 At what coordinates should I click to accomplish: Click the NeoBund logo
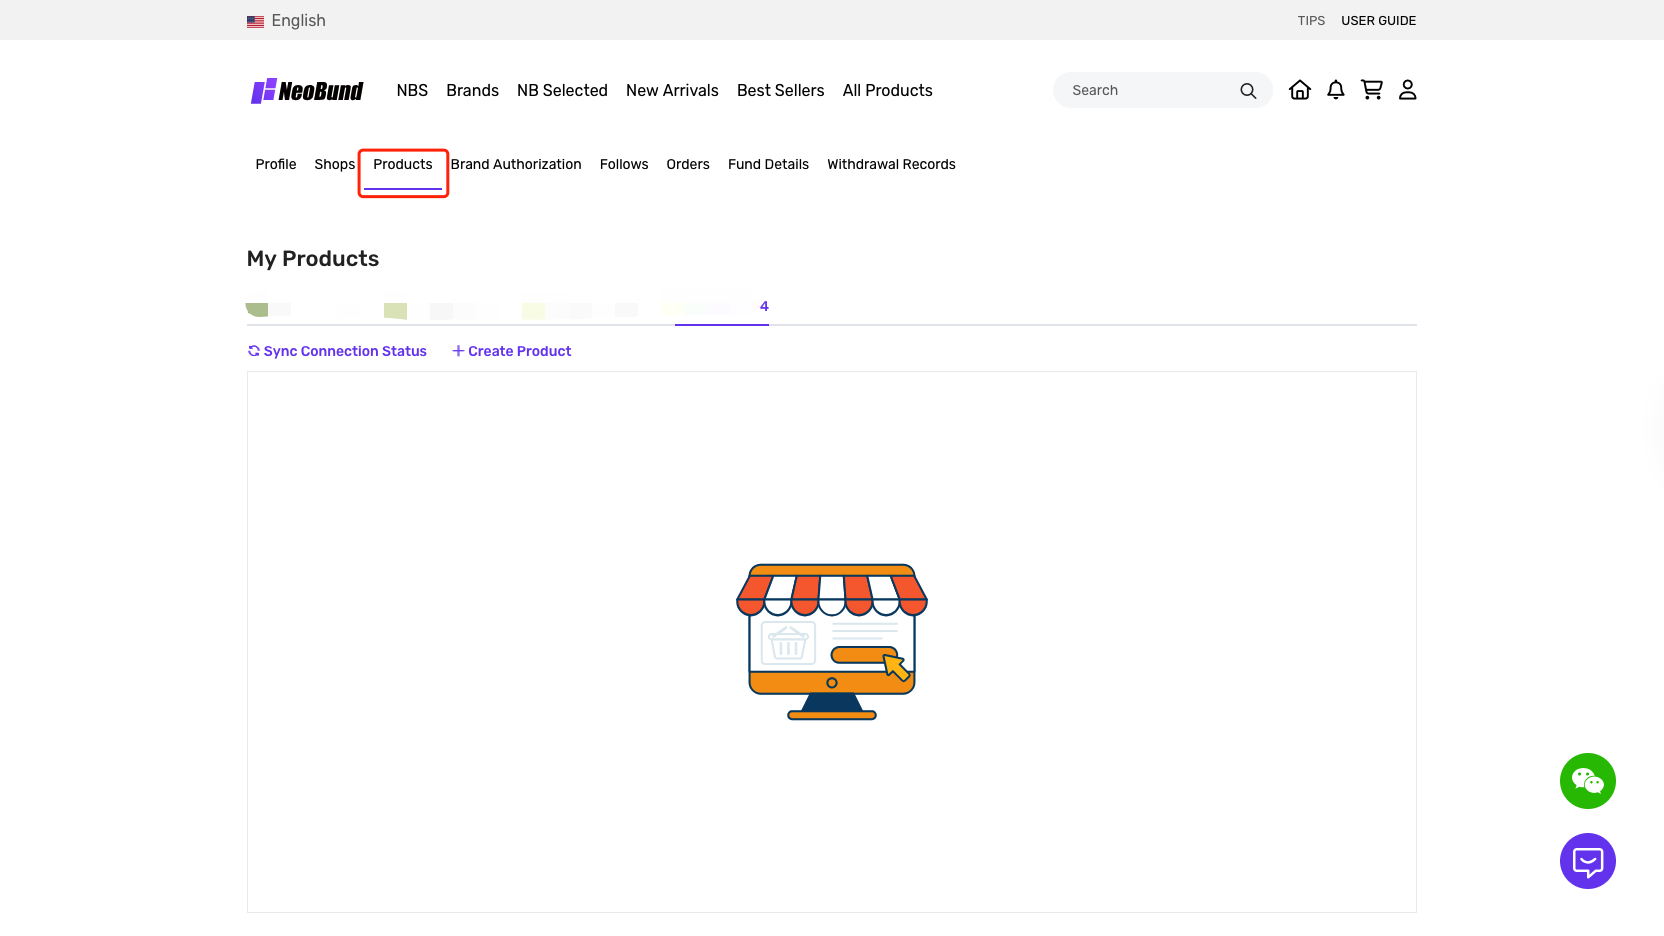click(x=307, y=91)
